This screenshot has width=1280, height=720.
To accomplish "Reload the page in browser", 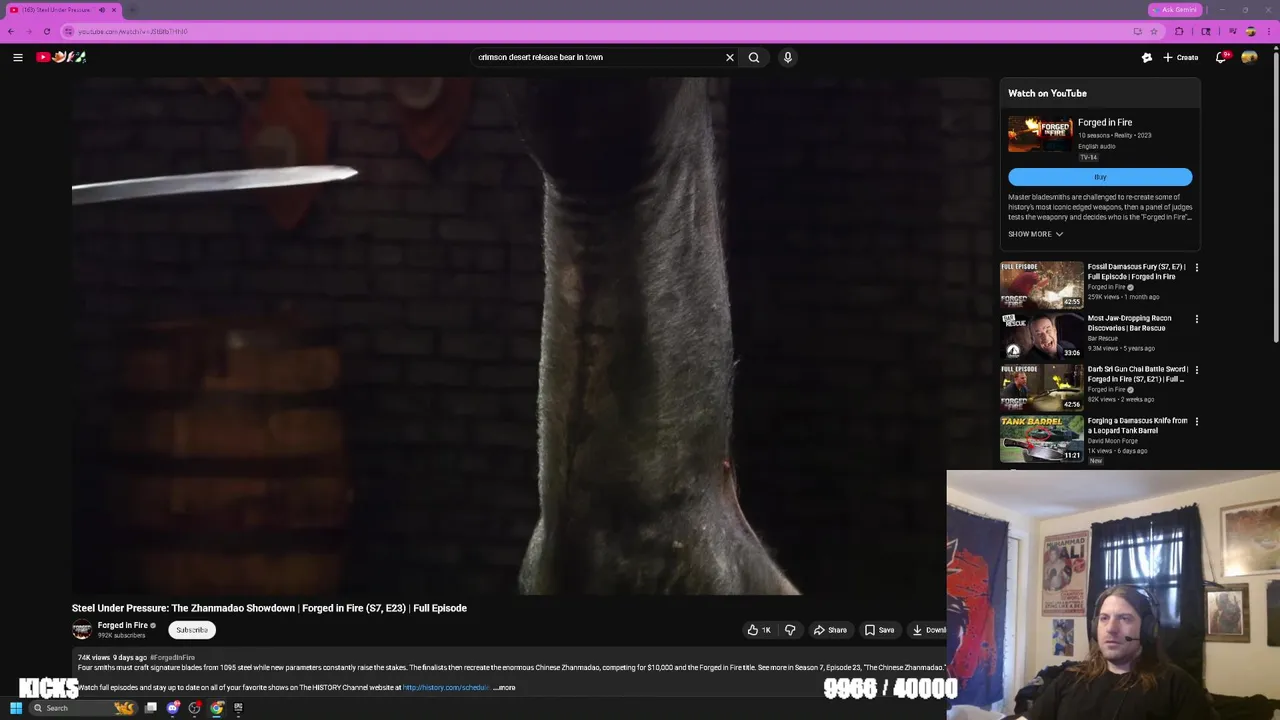I will pos(46,31).
